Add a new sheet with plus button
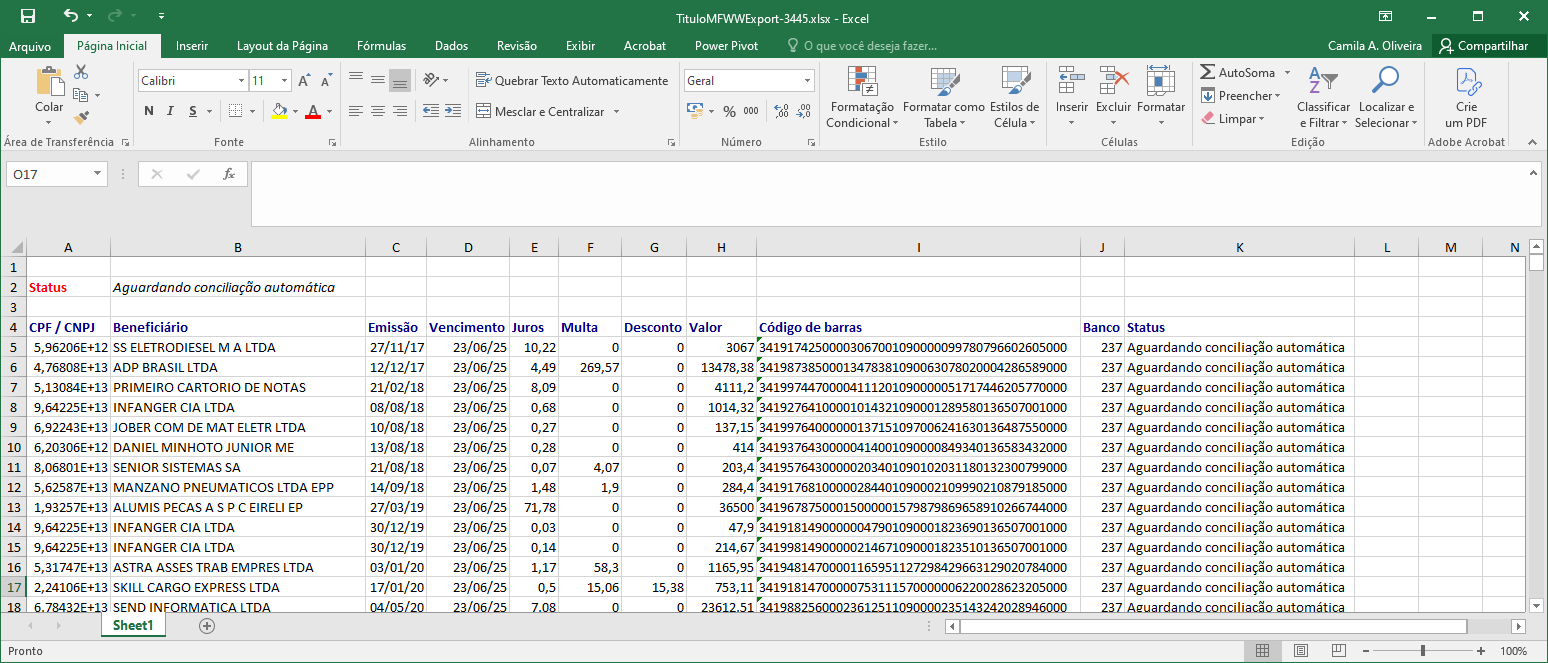The width and height of the screenshot is (1548, 663). (x=207, y=626)
